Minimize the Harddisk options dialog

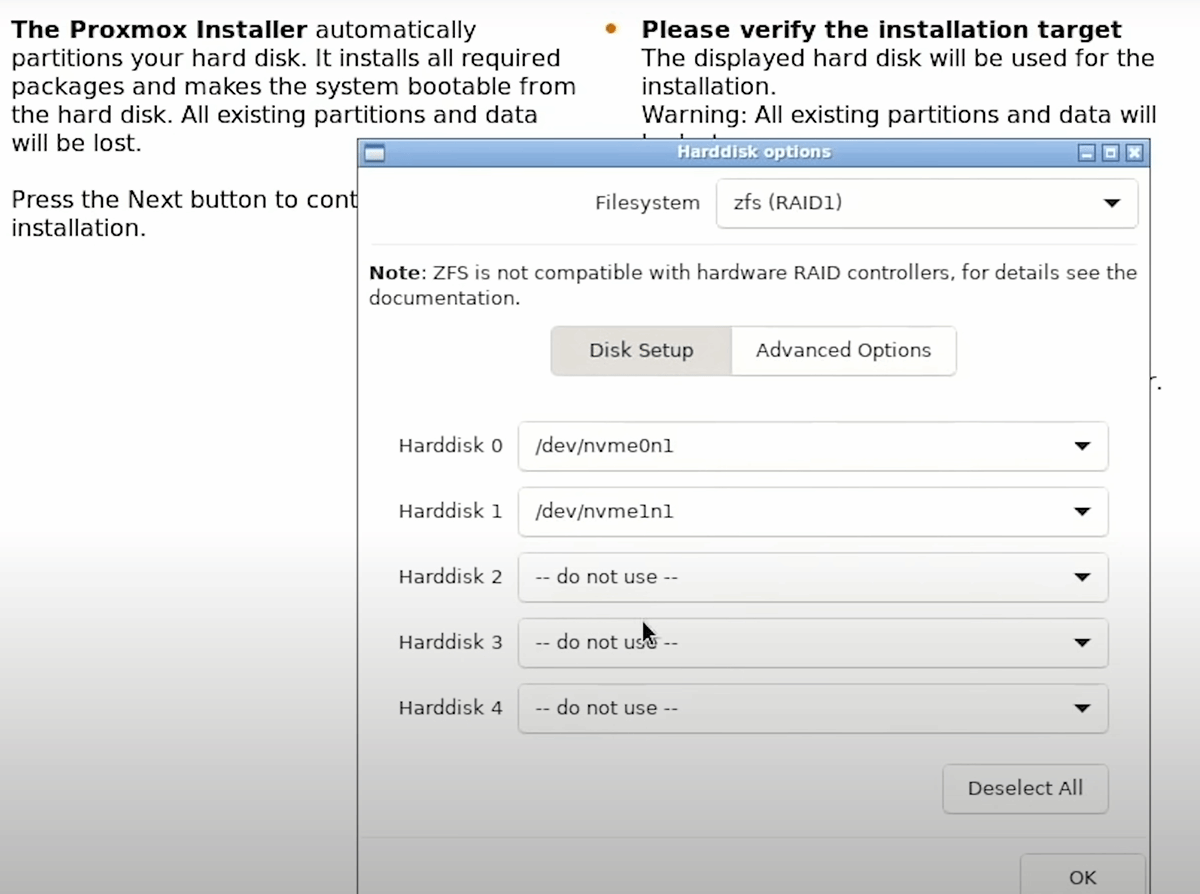1087,153
